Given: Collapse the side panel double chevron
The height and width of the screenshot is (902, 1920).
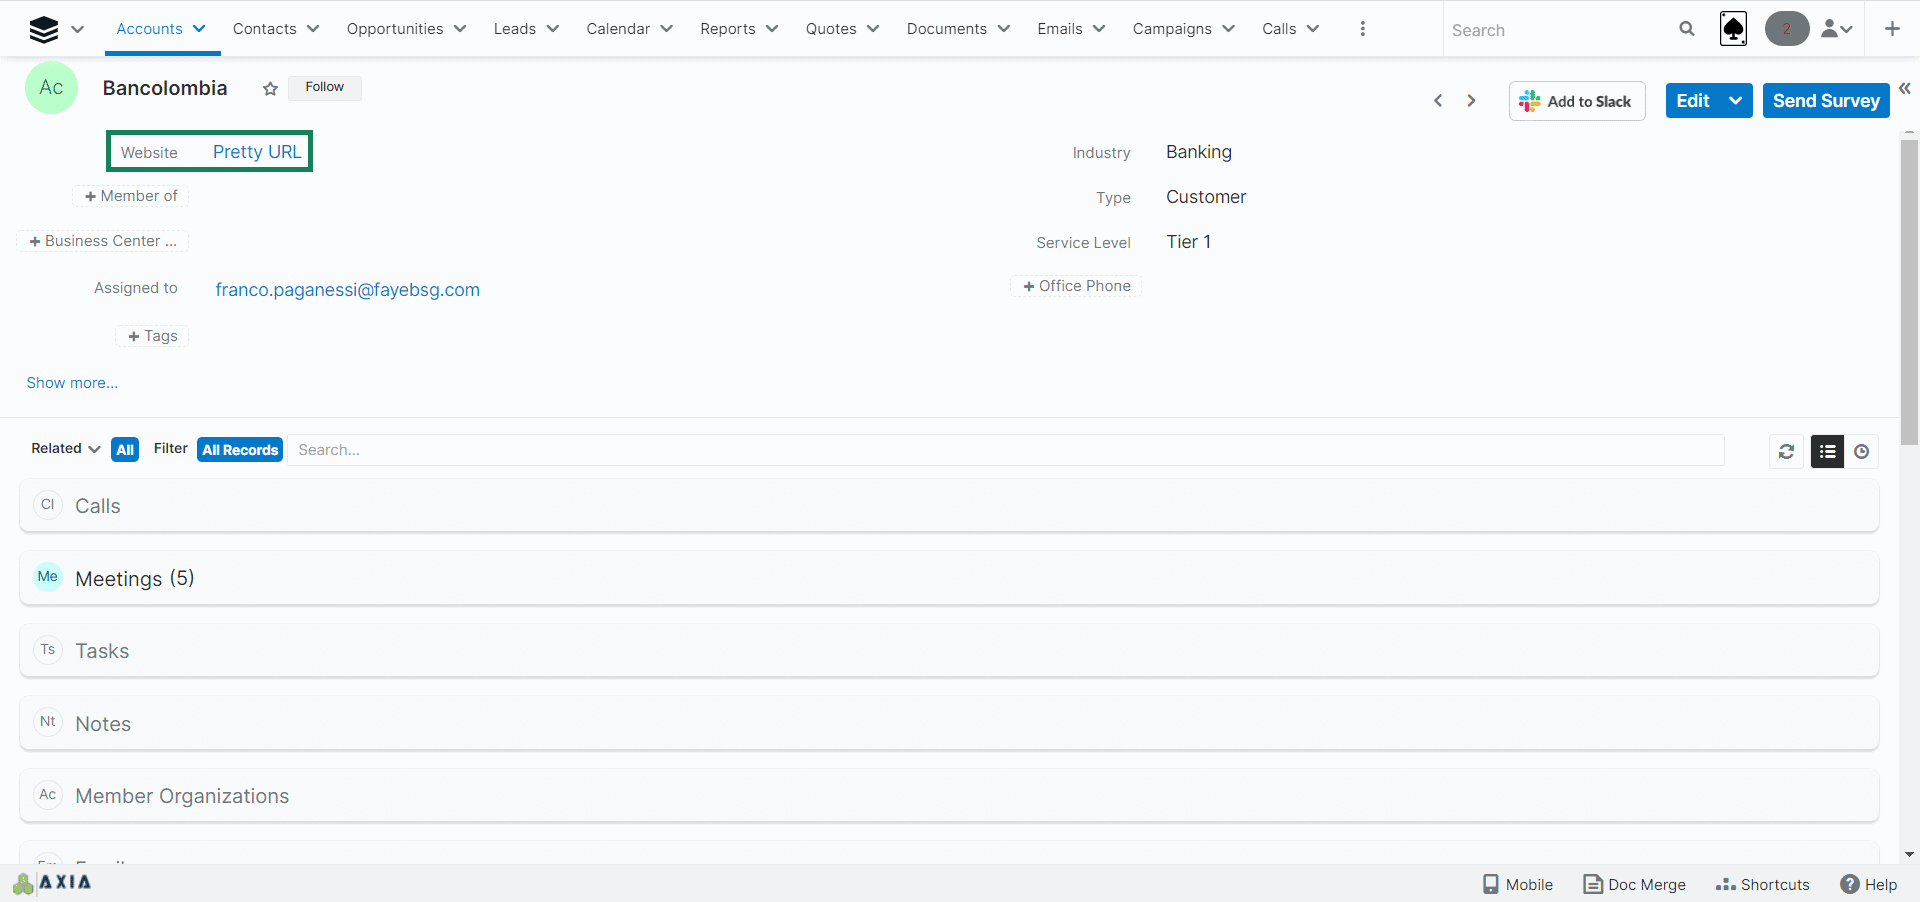Looking at the screenshot, I should (x=1905, y=89).
